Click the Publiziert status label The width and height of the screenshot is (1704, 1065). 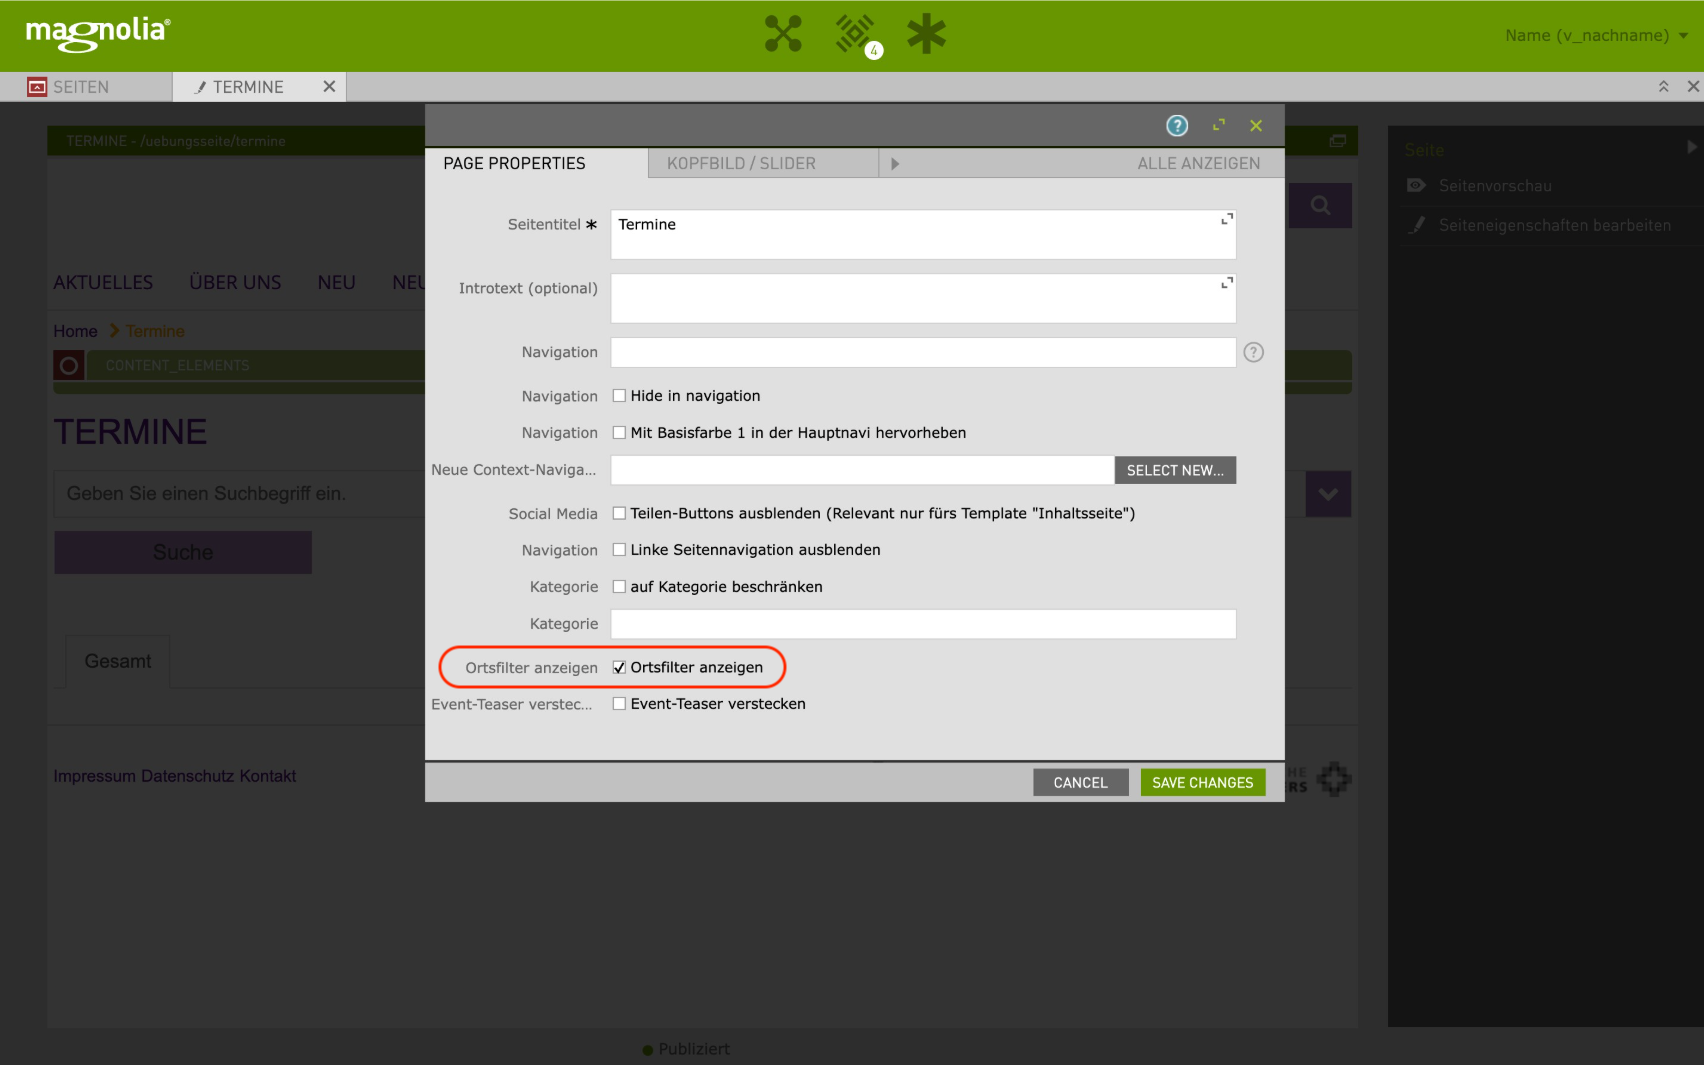click(694, 1049)
